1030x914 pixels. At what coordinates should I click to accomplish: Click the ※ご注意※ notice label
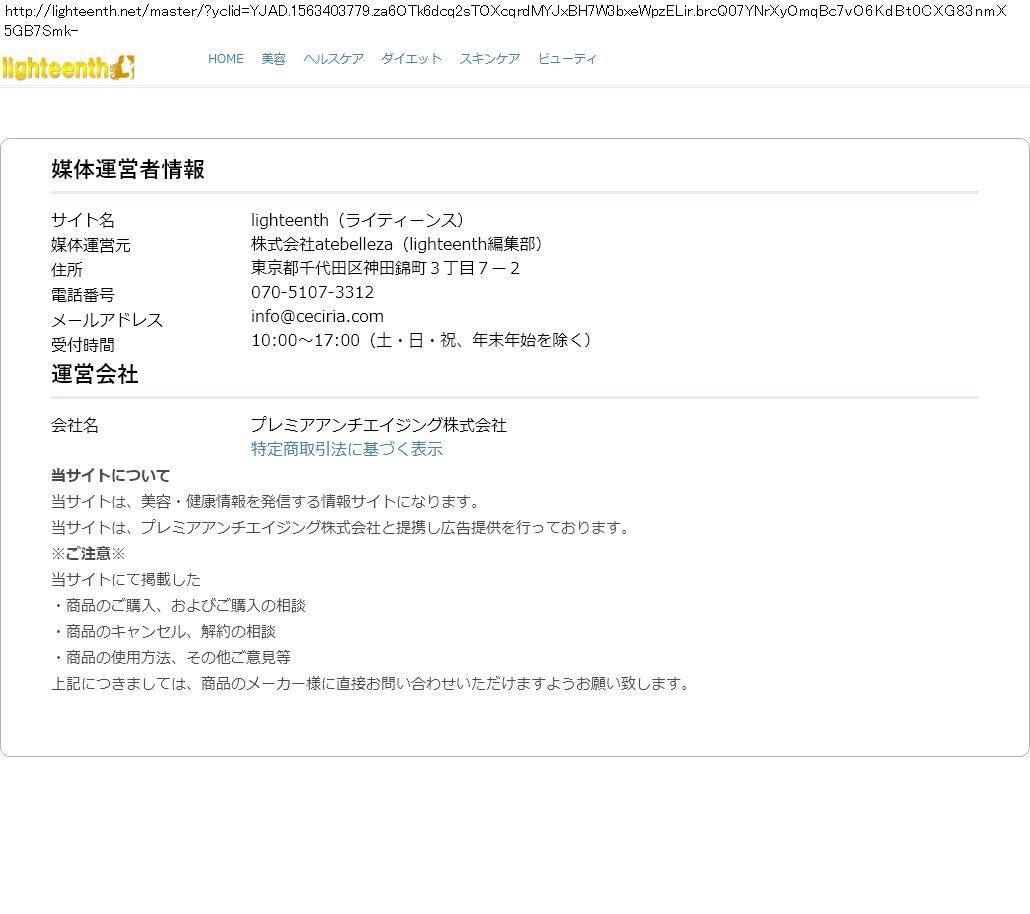[88, 553]
